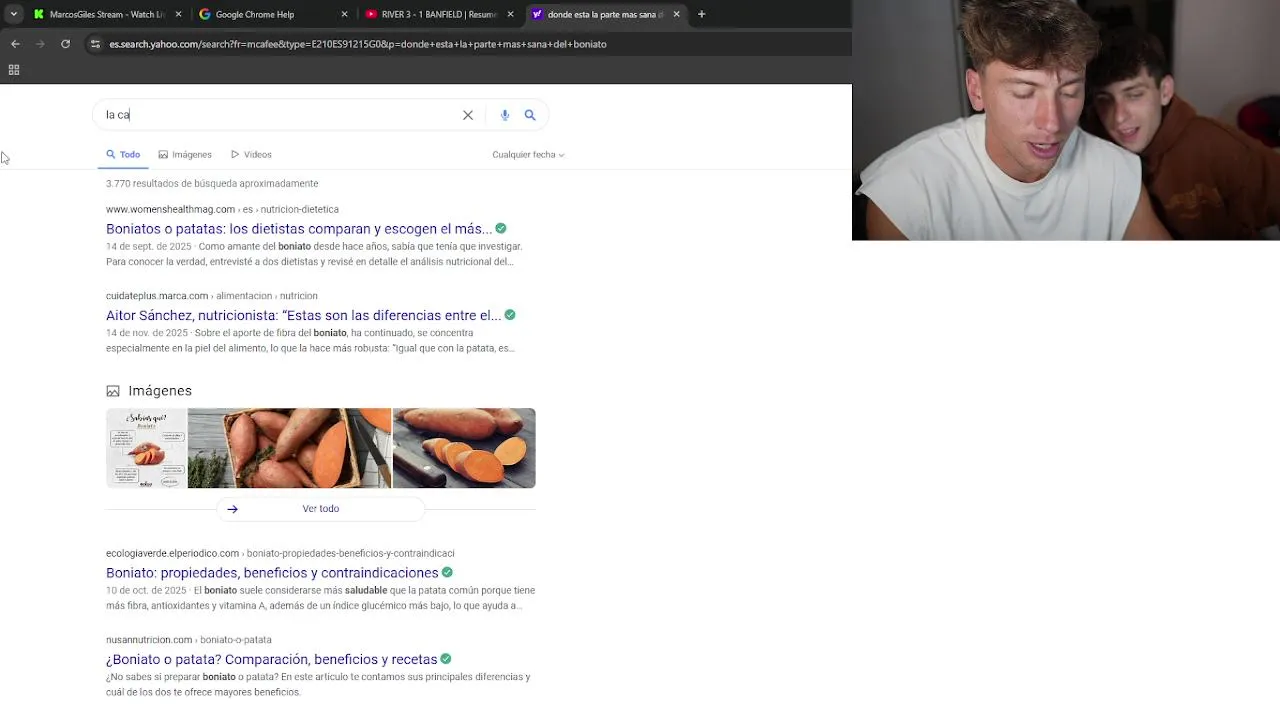The height and width of the screenshot is (720, 1280).
Task: Focus the search field containing 'la ca'
Action: (280, 115)
